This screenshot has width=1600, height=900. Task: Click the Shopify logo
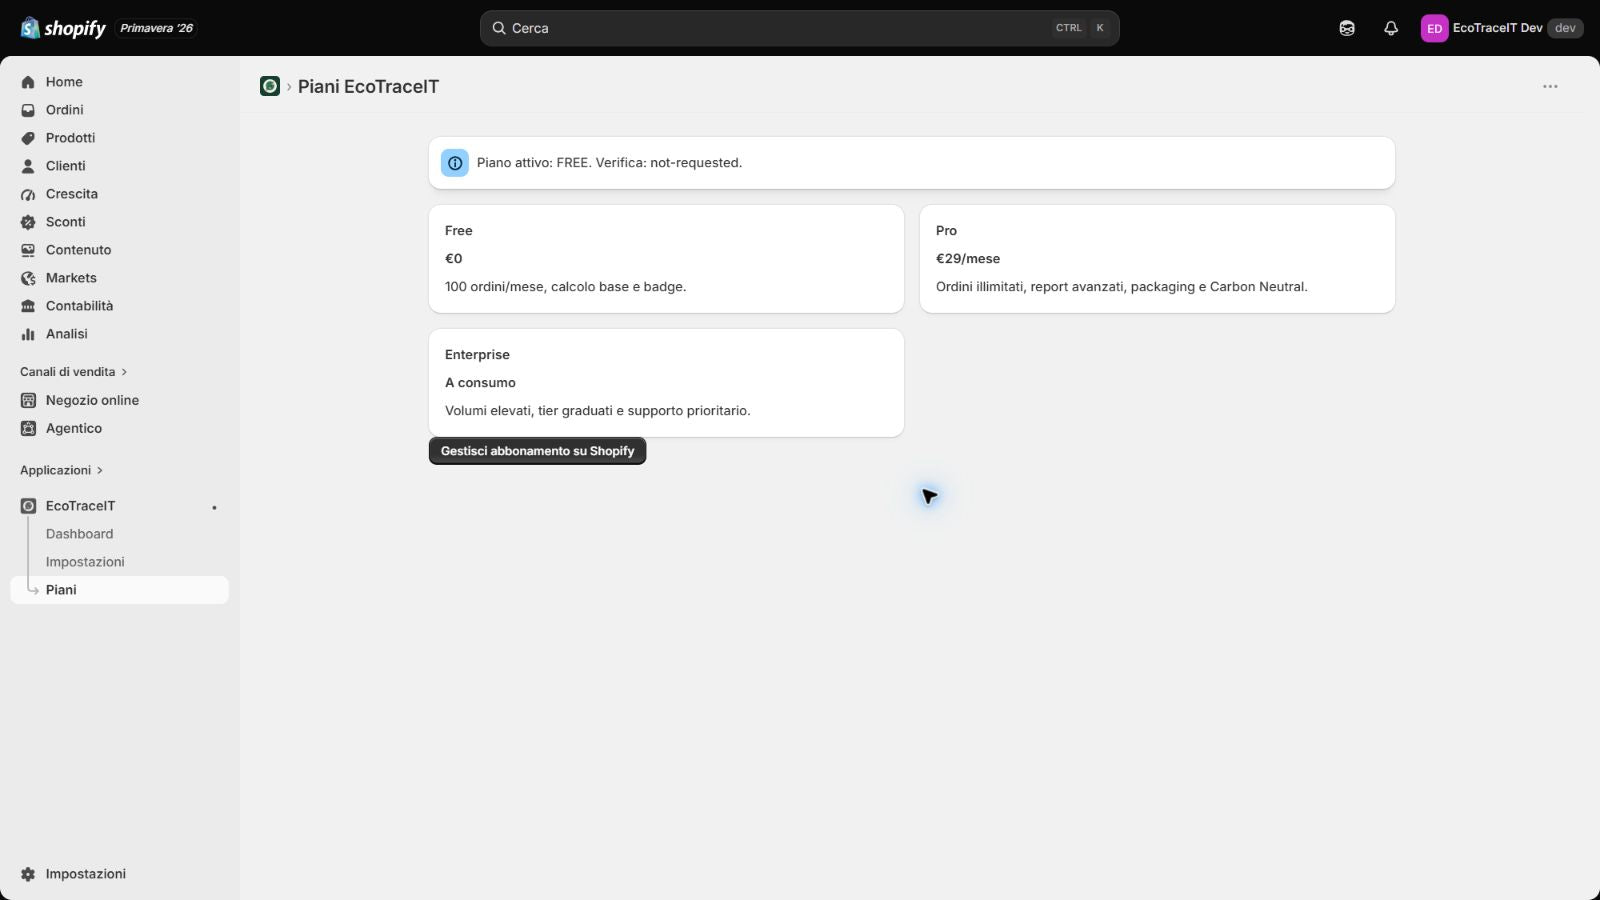pyautogui.click(x=63, y=28)
